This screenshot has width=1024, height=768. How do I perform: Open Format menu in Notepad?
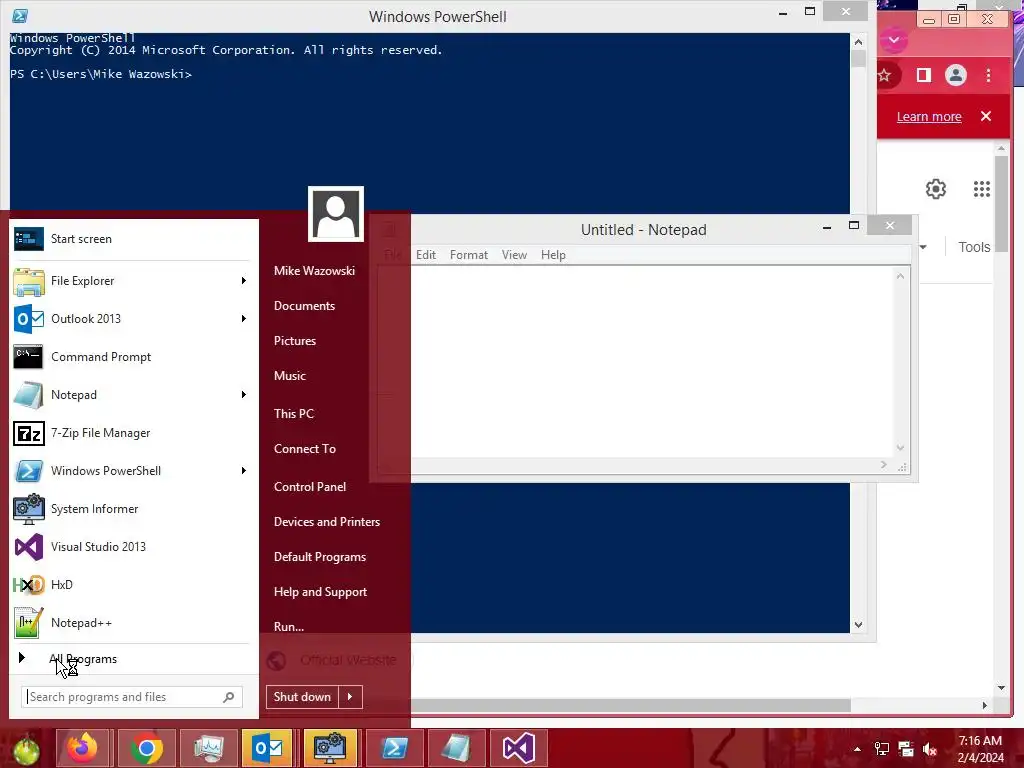(468, 255)
